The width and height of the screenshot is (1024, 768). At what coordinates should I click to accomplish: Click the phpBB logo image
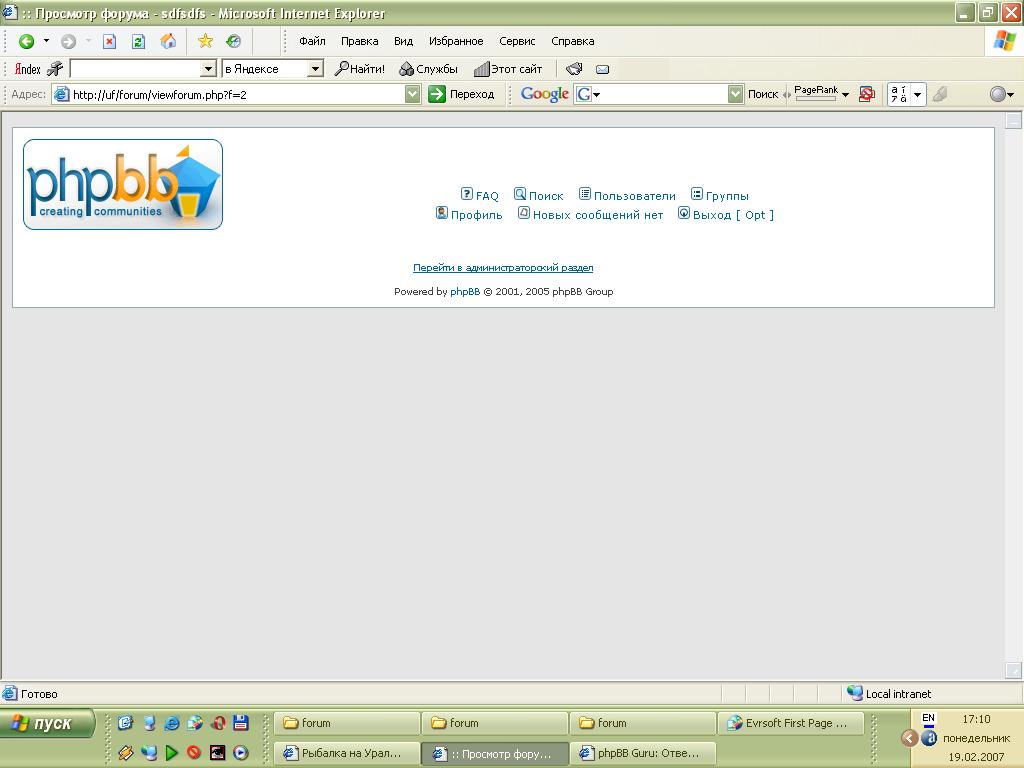(123, 185)
